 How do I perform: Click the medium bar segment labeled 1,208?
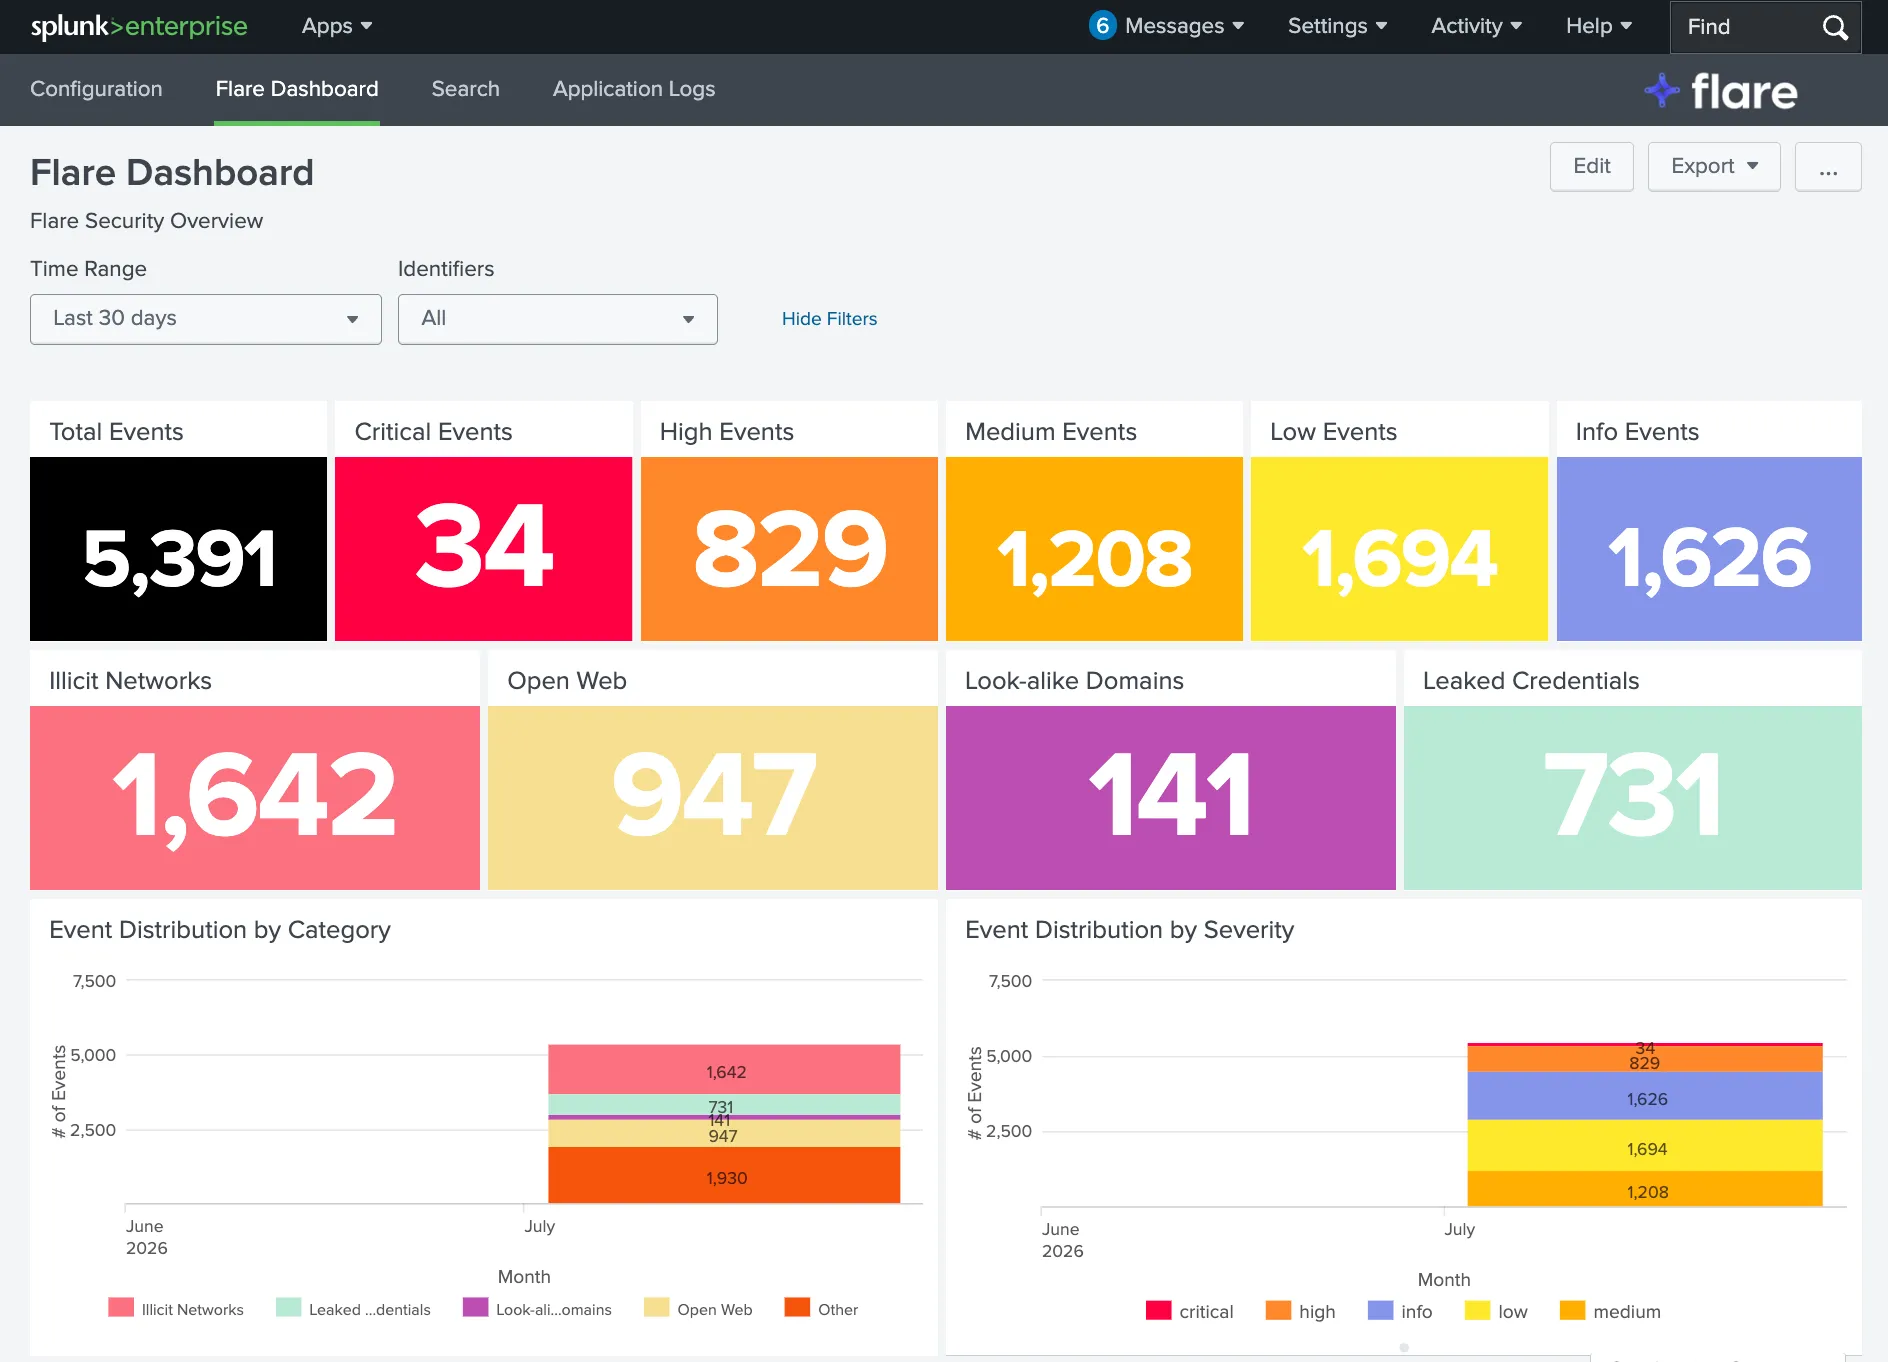point(1645,1189)
